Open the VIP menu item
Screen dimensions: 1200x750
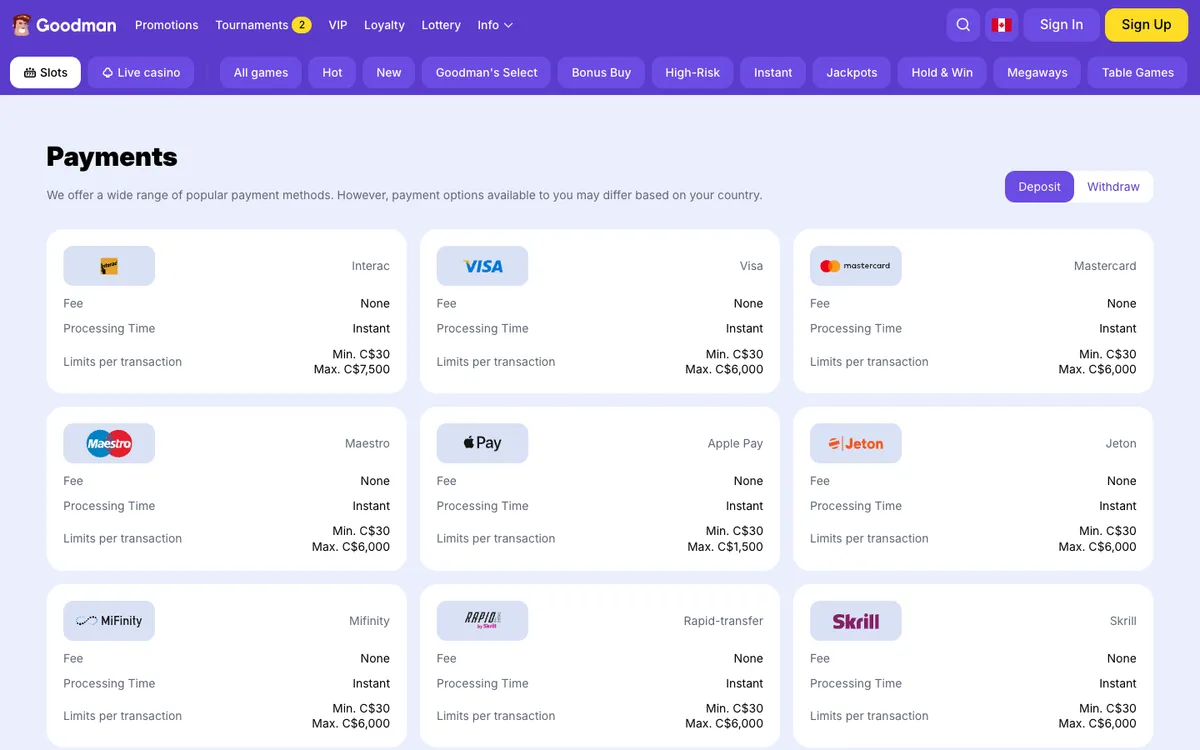pyautogui.click(x=338, y=25)
